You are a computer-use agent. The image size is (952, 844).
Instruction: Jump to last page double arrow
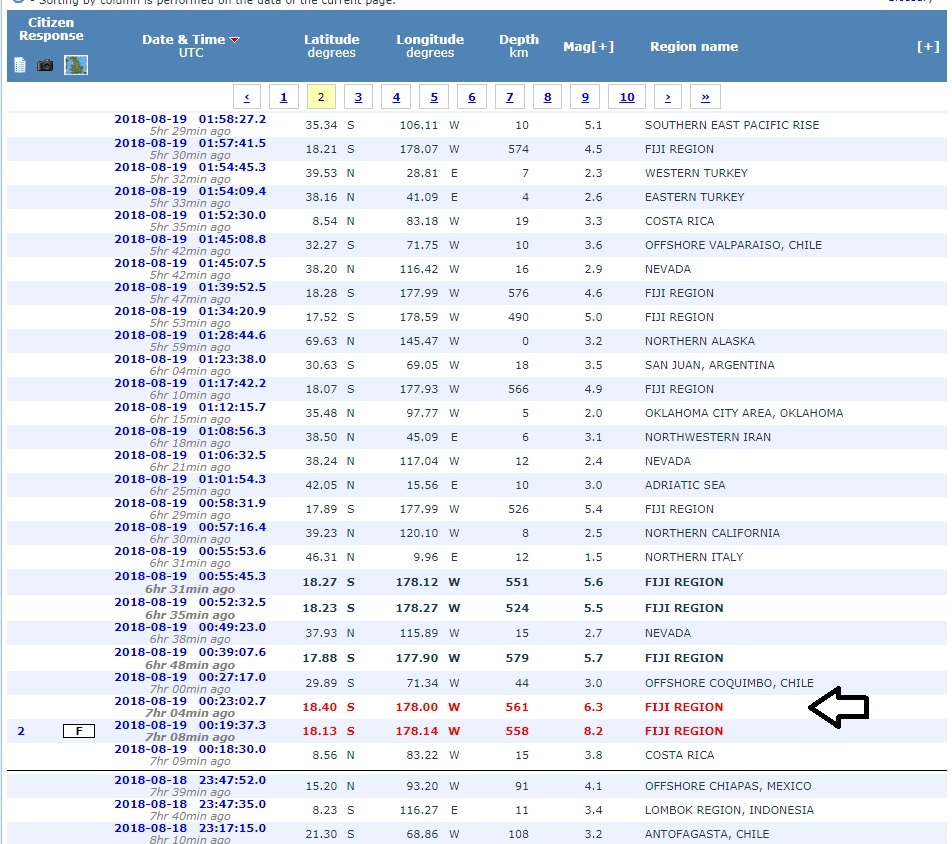click(706, 97)
